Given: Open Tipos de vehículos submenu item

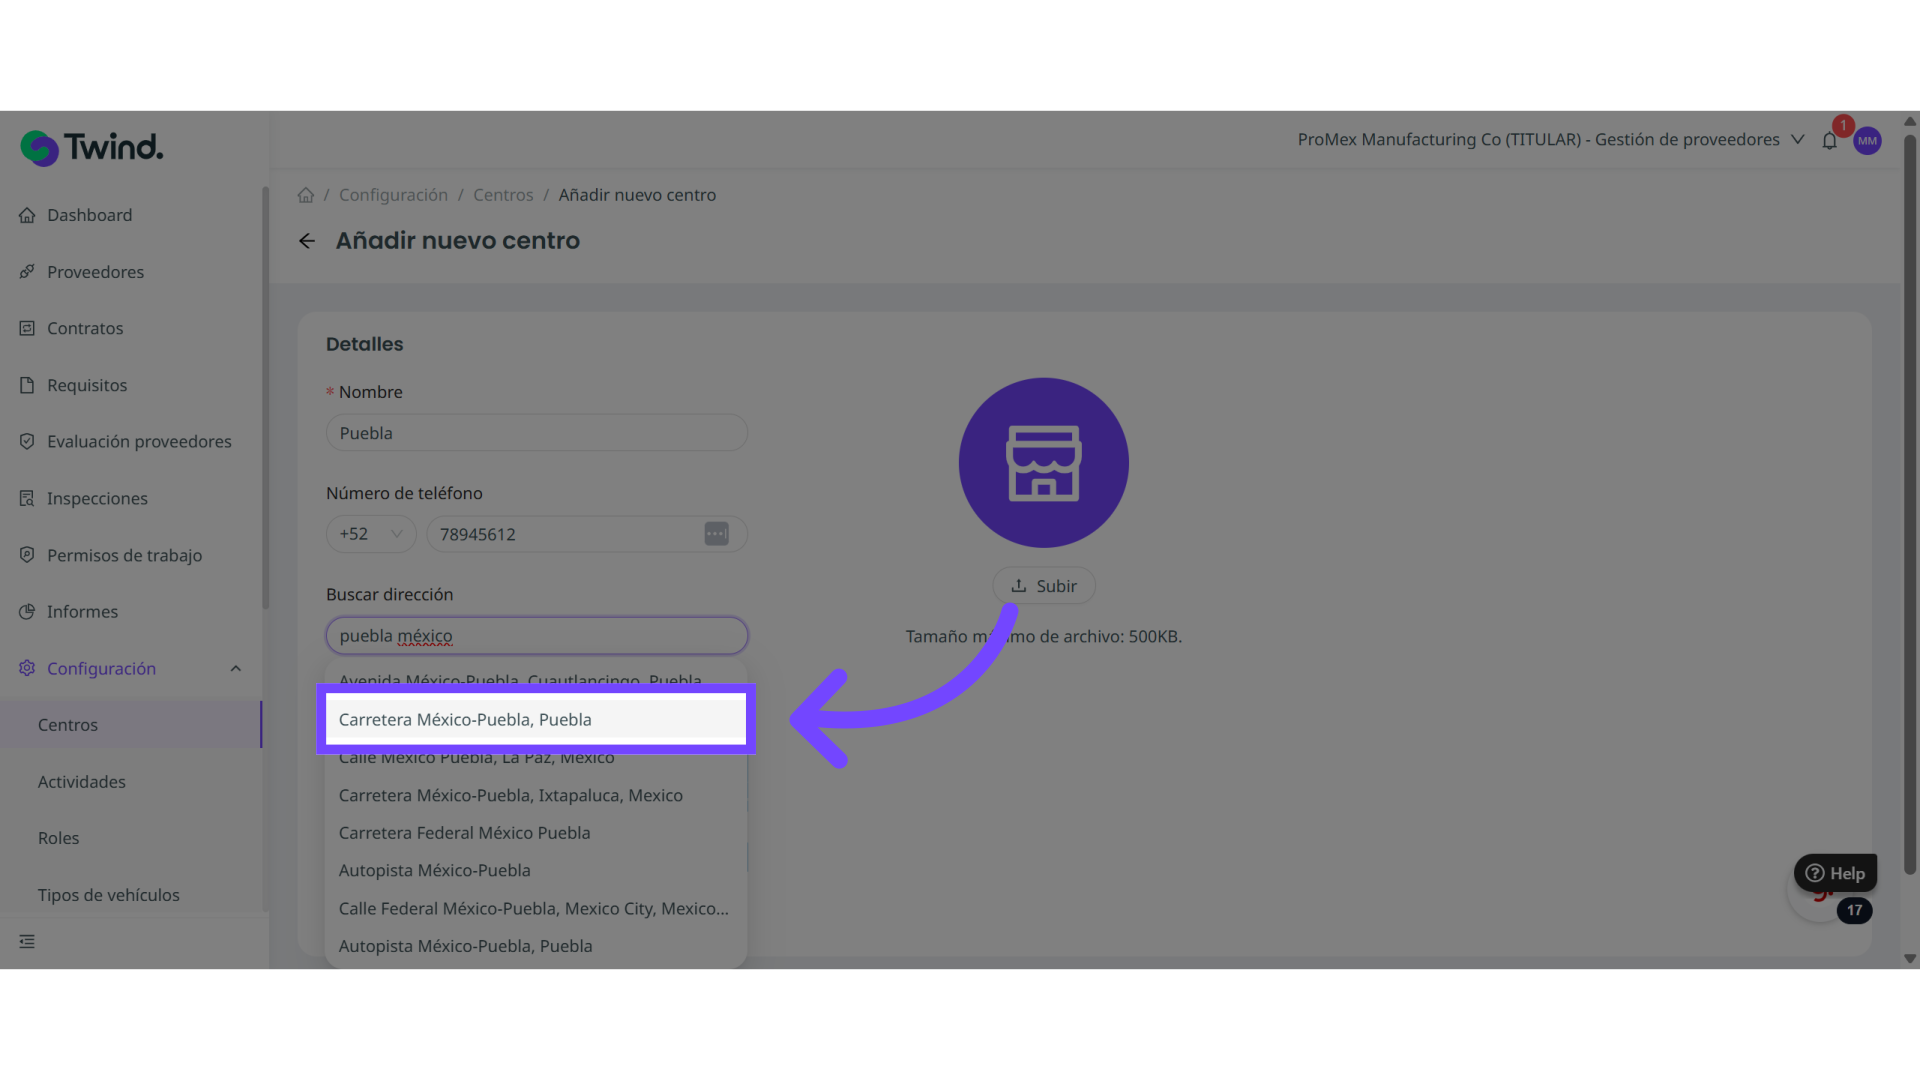Looking at the screenshot, I should [x=108, y=895].
